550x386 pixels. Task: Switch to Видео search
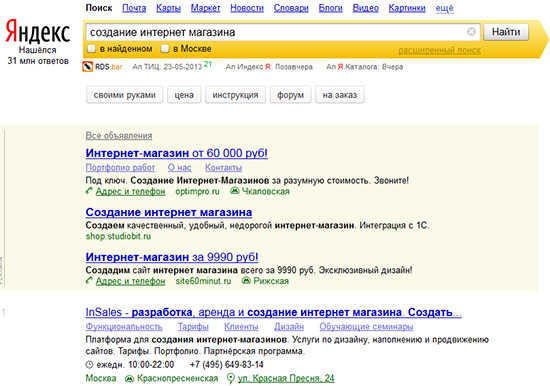pyautogui.click(x=365, y=8)
